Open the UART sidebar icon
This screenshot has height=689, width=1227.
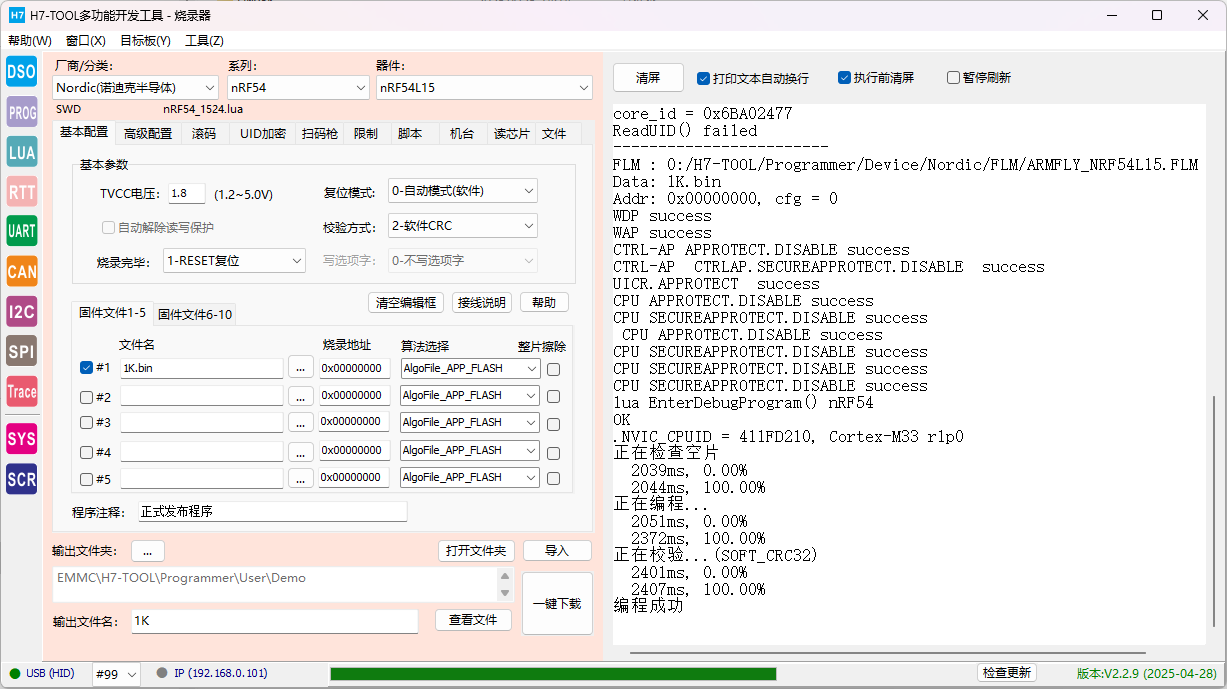pos(22,231)
